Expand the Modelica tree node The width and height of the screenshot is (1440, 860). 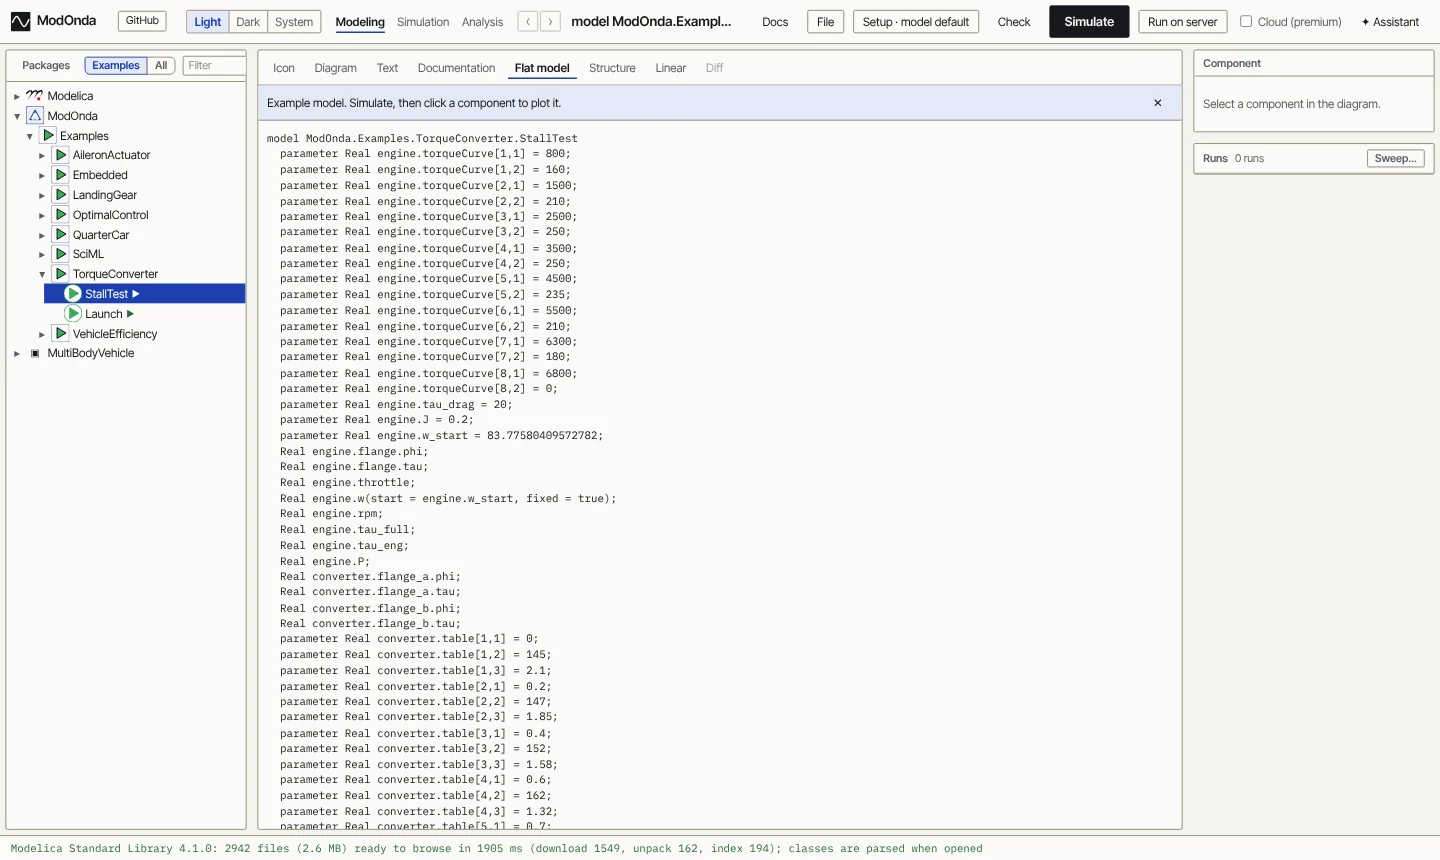[17, 96]
